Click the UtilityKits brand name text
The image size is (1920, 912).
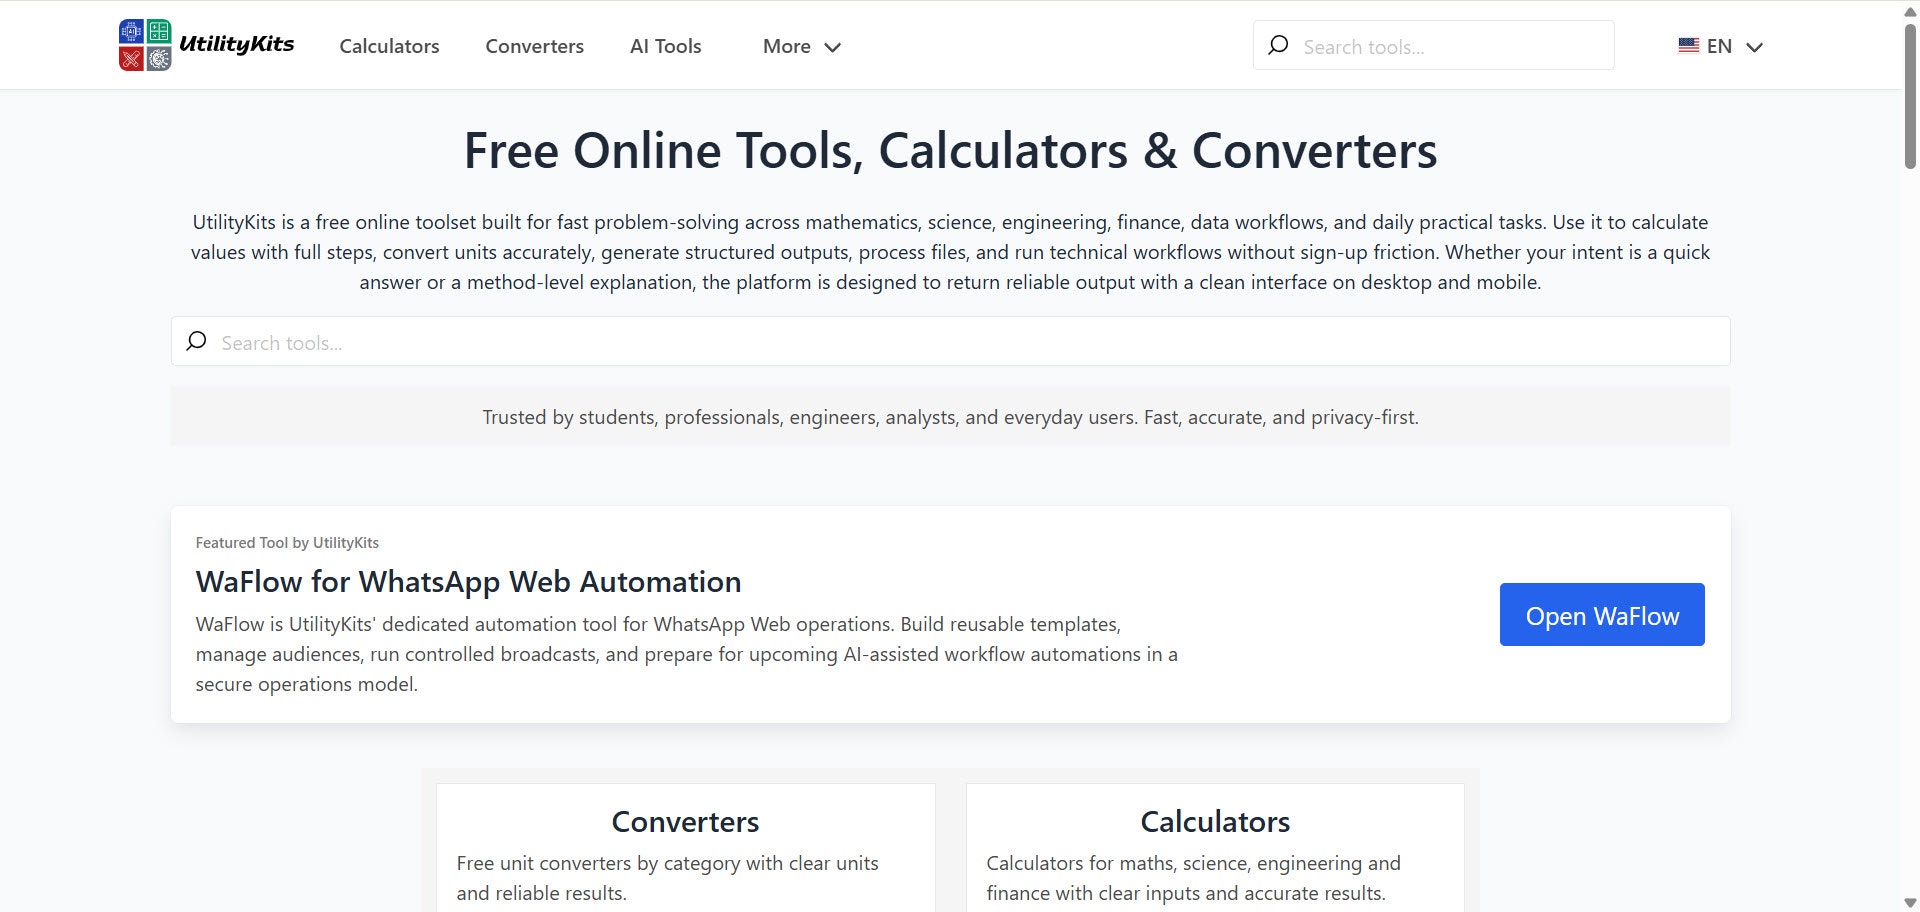point(236,43)
